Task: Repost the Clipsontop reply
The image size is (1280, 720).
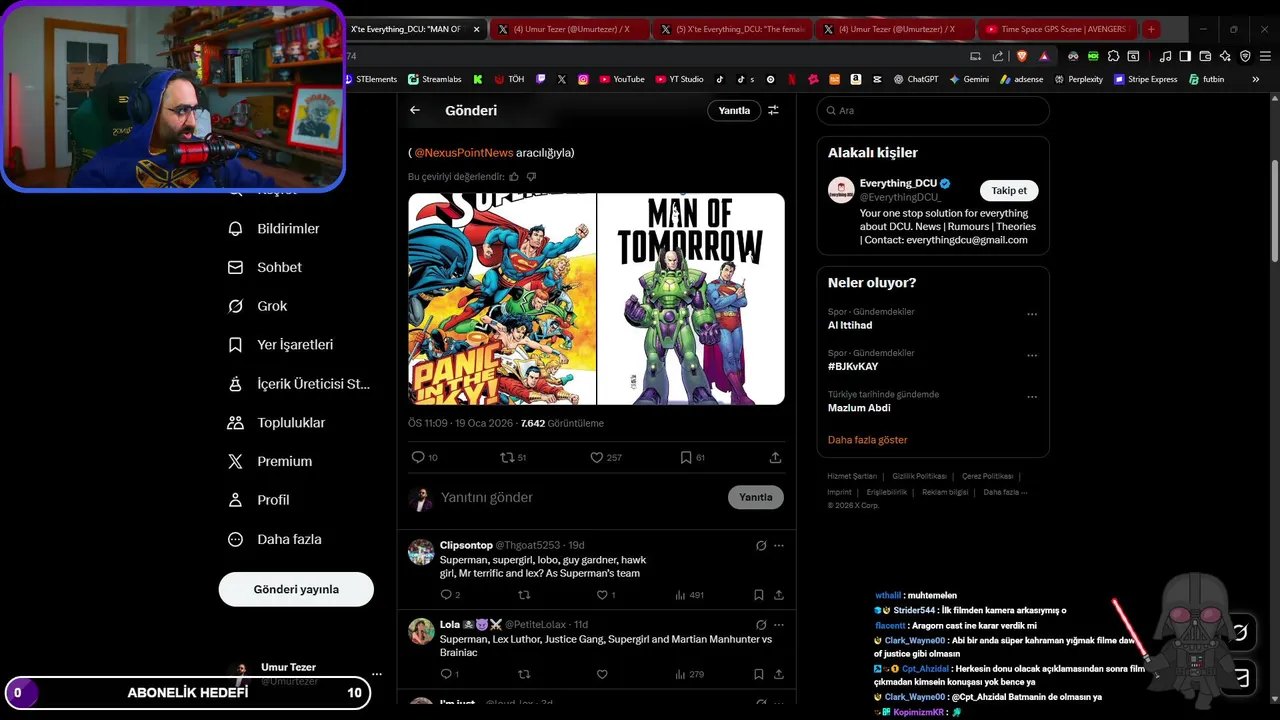Action: [524, 595]
